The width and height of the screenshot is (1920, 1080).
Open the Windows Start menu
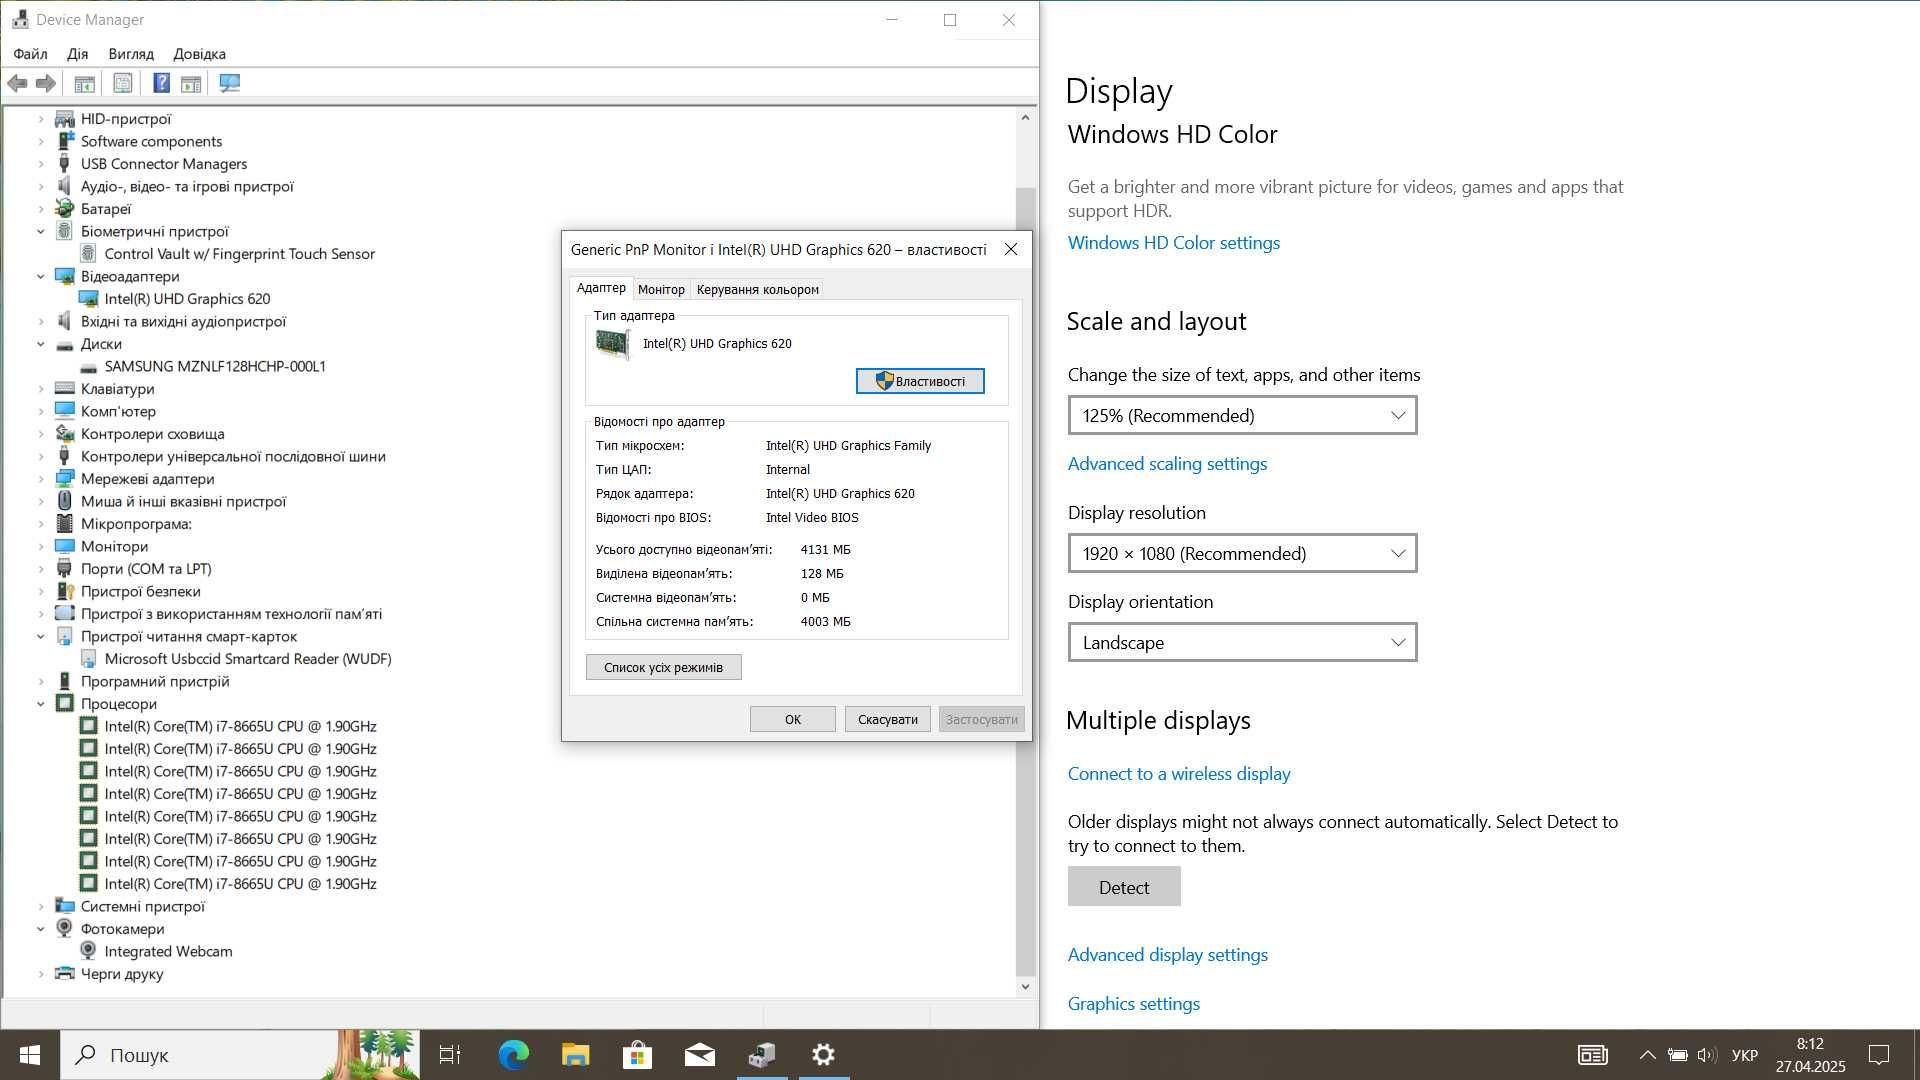point(30,1055)
